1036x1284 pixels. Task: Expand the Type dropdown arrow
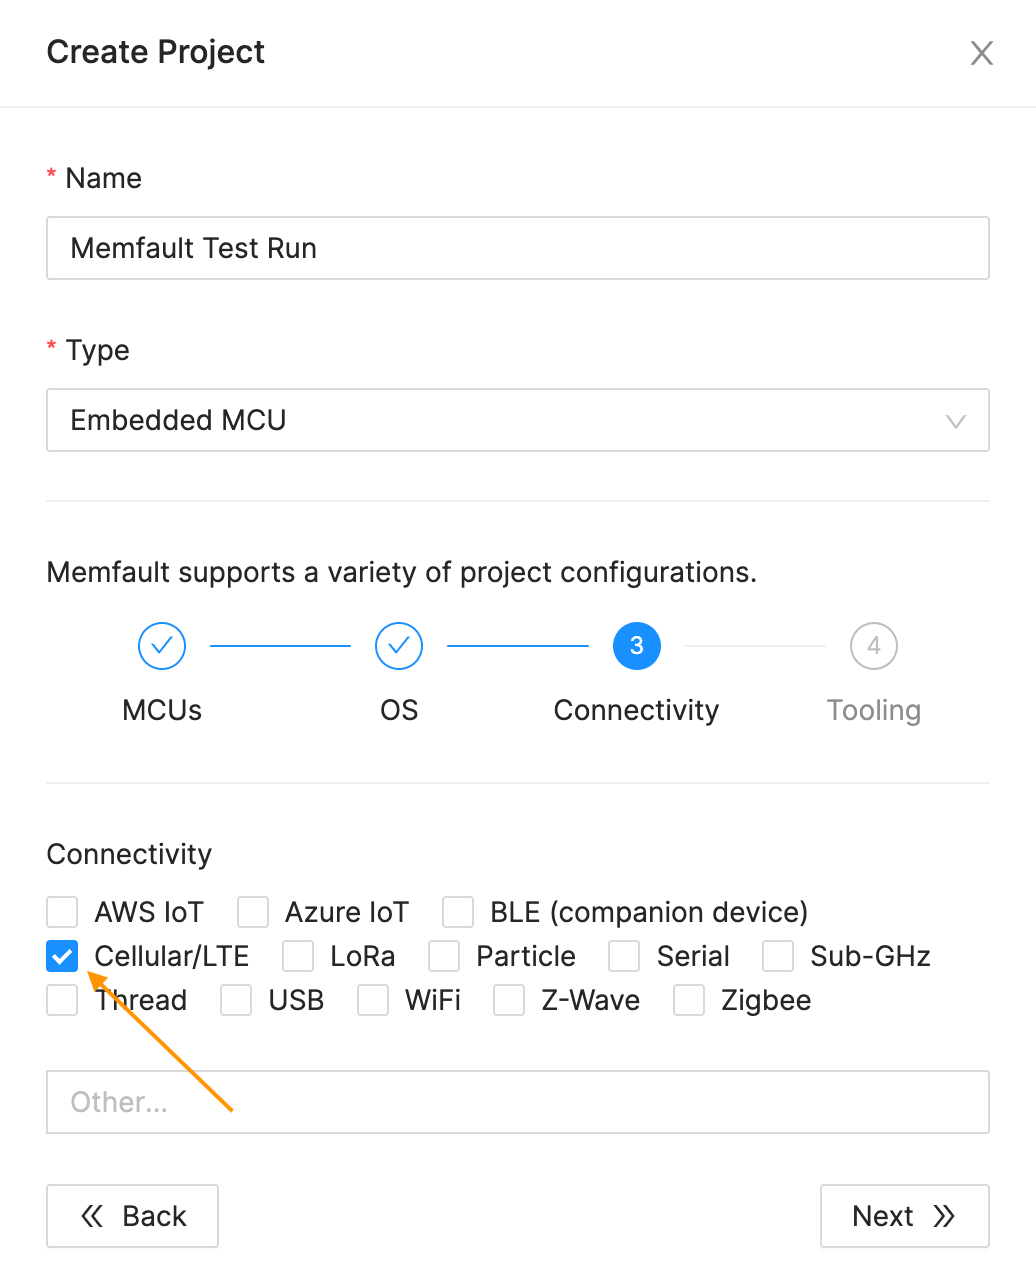point(955,421)
